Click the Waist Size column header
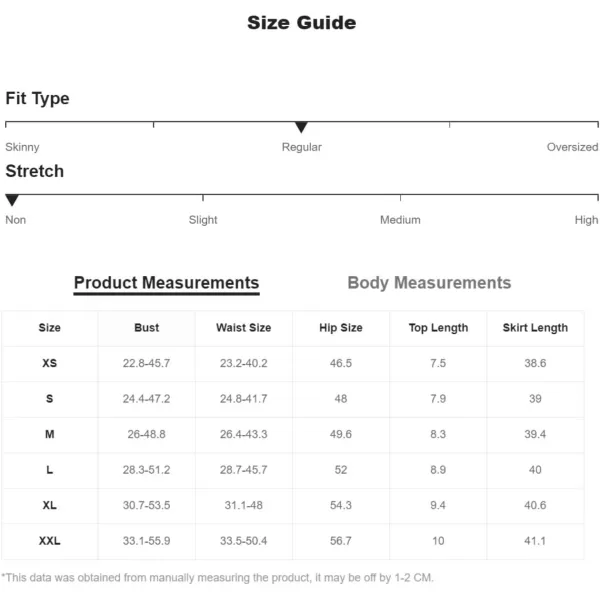 [x=244, y=328]
